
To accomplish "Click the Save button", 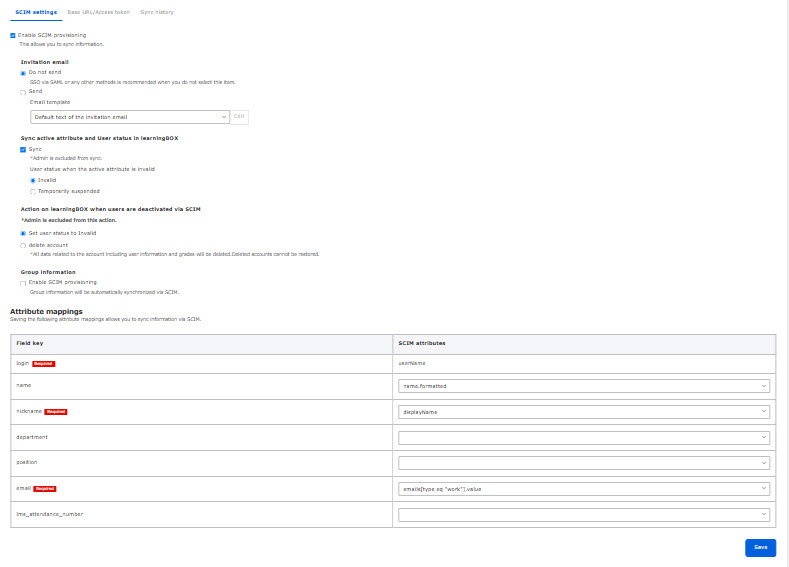I will tap(760, 547).
